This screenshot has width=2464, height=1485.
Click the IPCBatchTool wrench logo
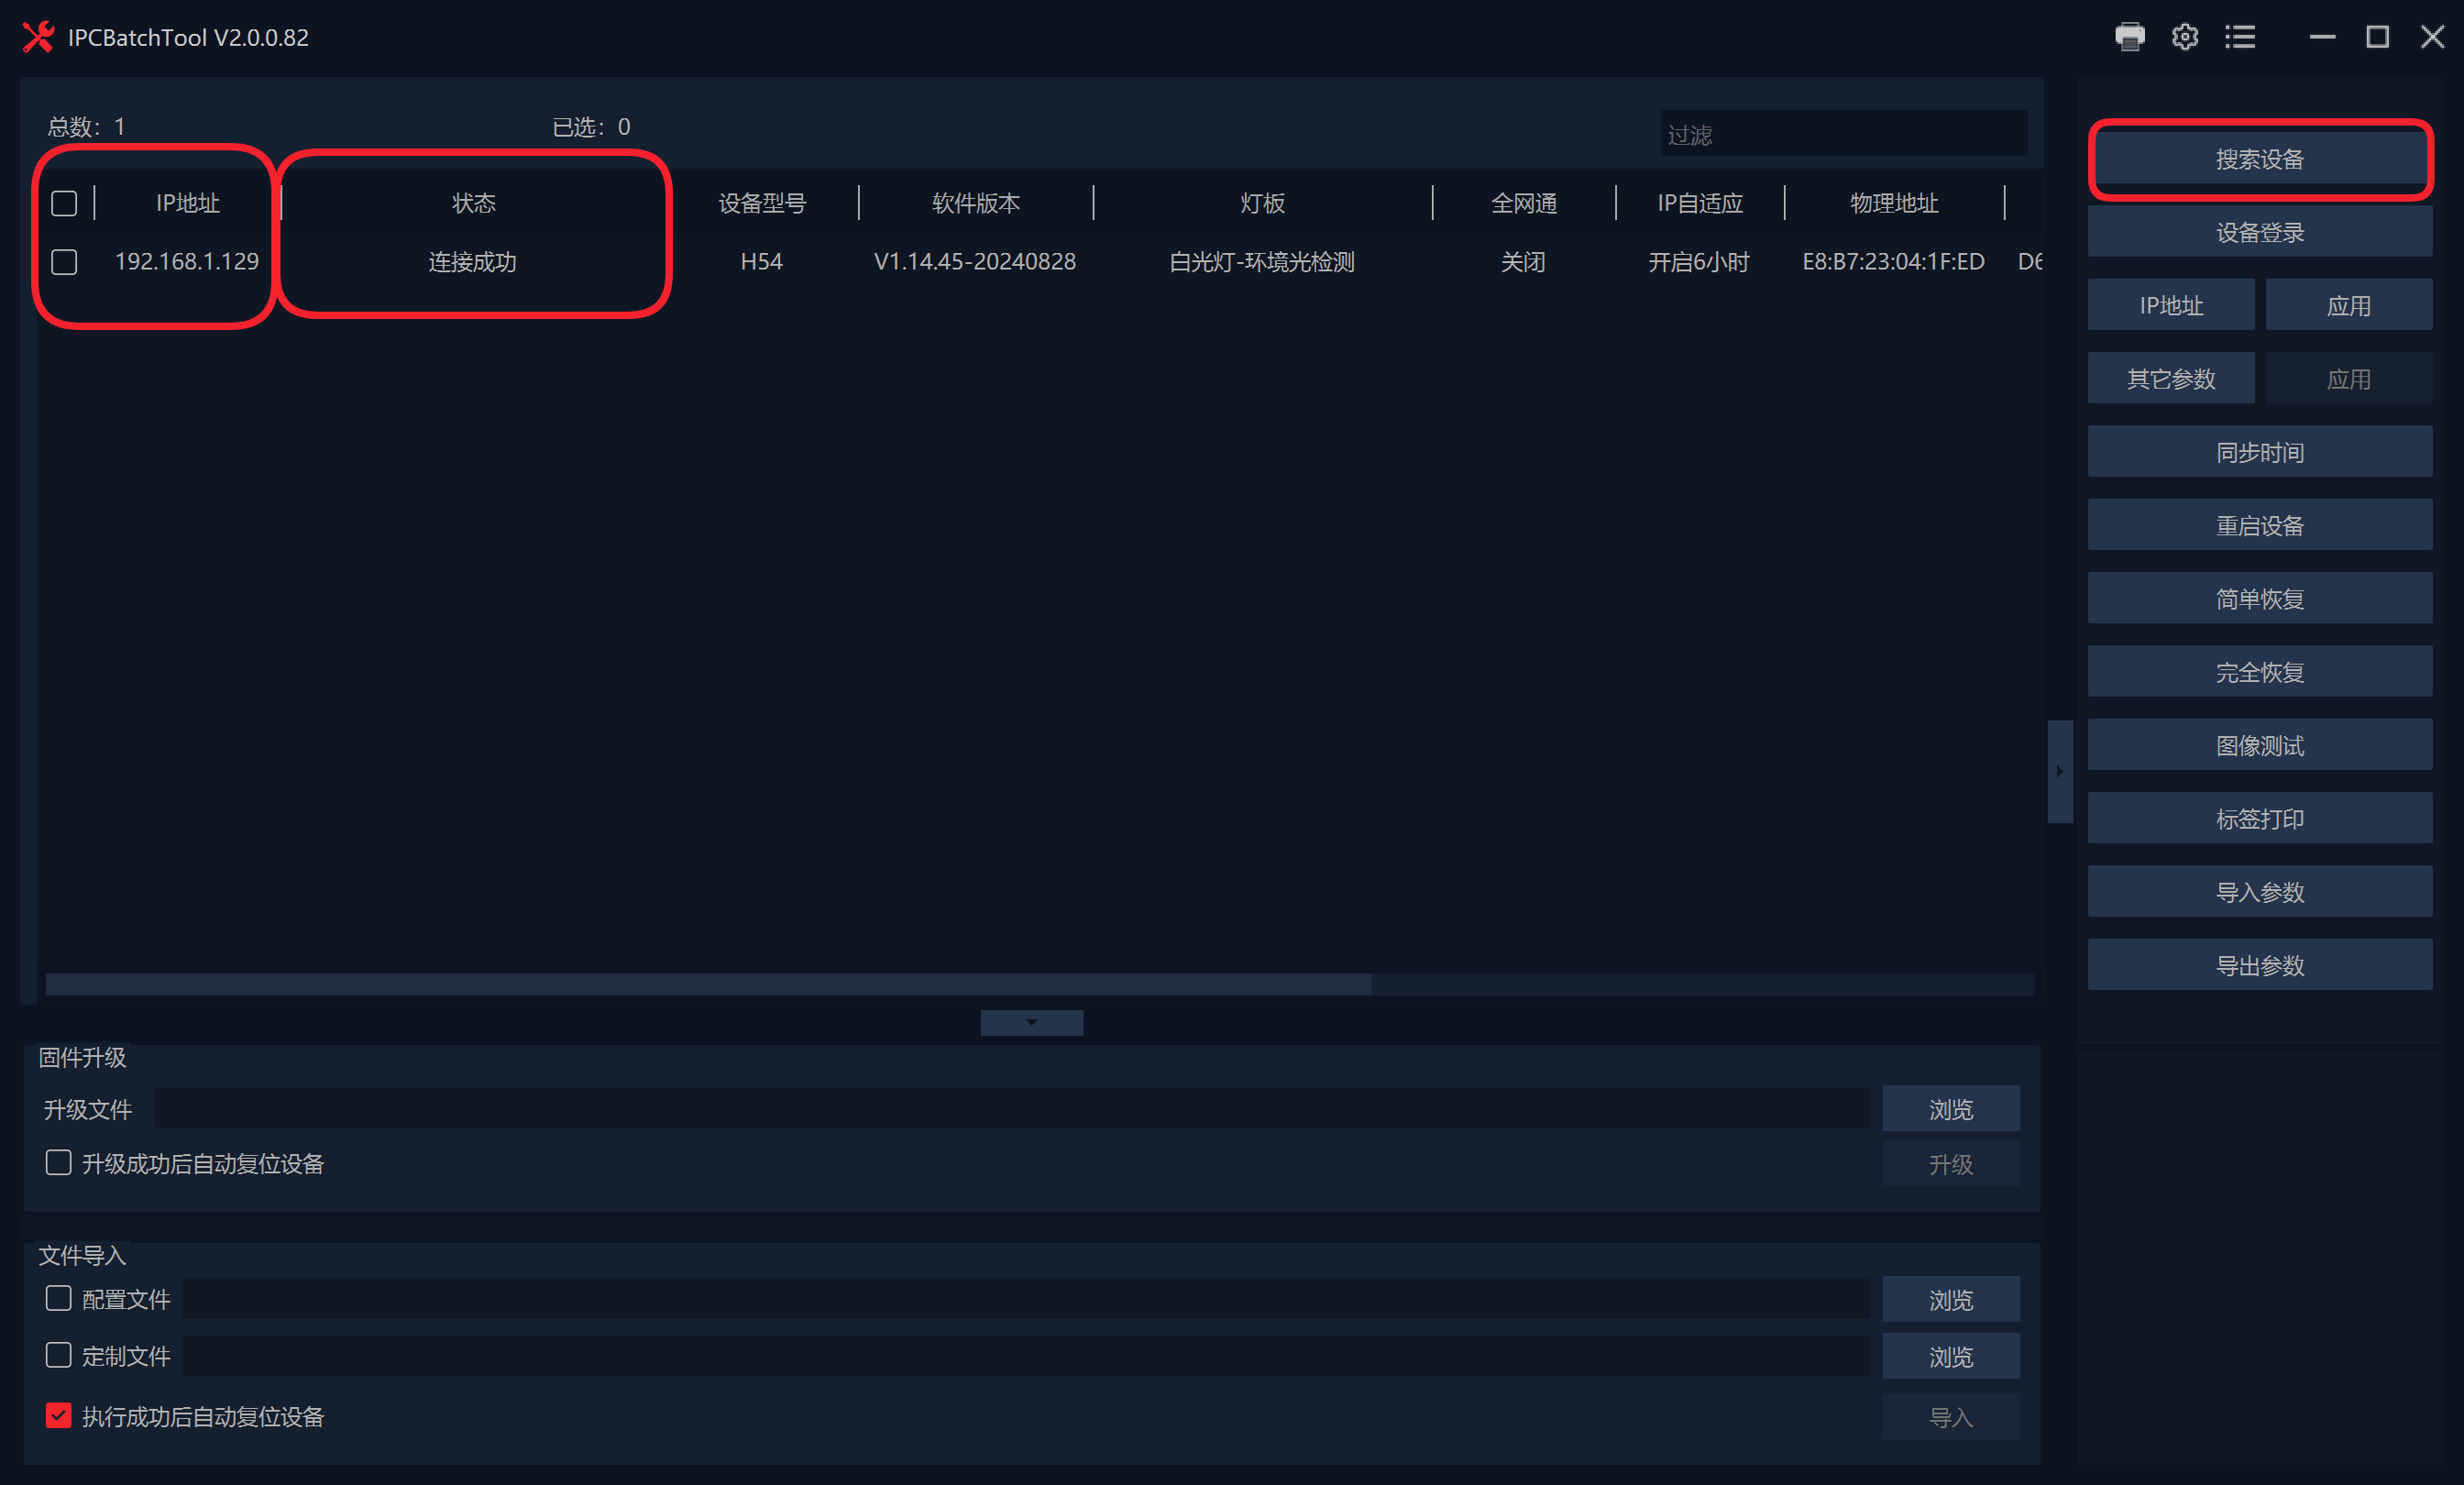tap(38, 37)
